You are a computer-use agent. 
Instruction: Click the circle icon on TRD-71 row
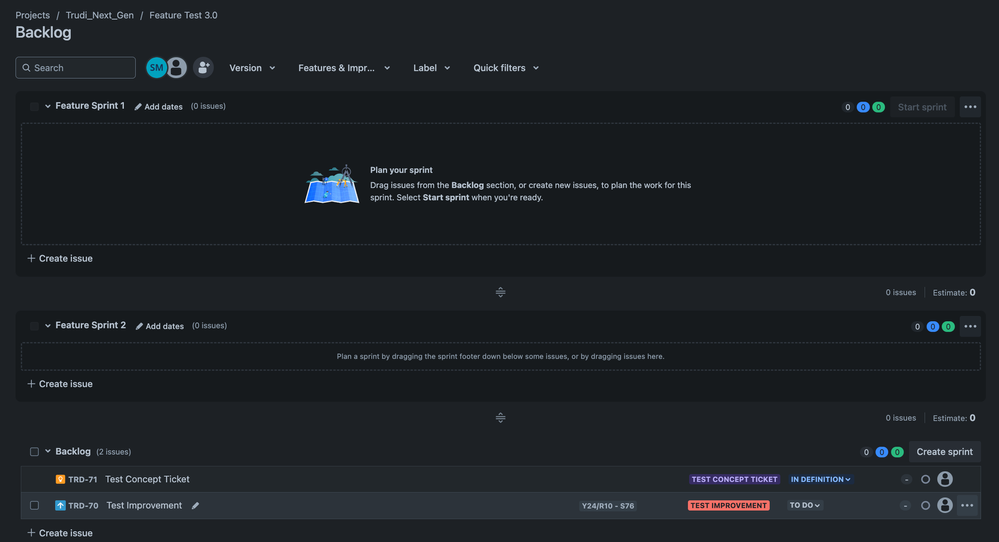925,479
